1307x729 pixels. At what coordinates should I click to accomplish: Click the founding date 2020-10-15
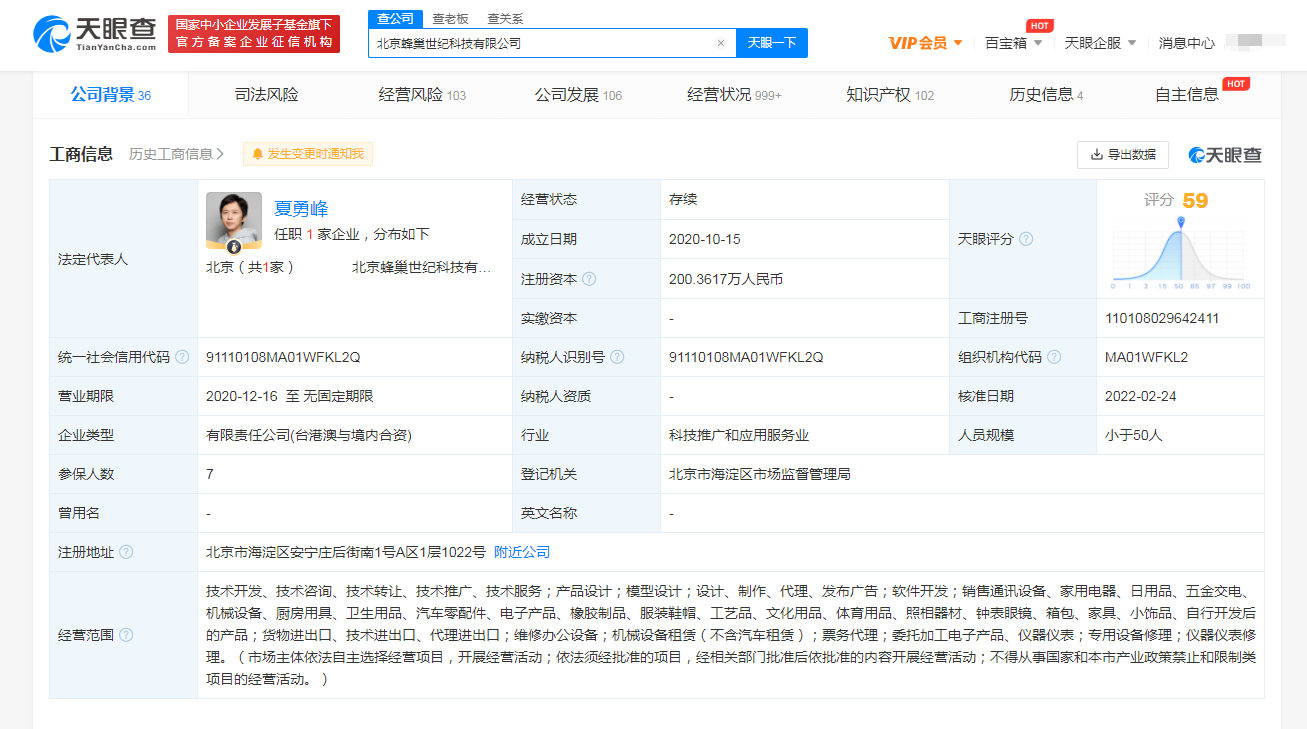click(x=705, y=239)
